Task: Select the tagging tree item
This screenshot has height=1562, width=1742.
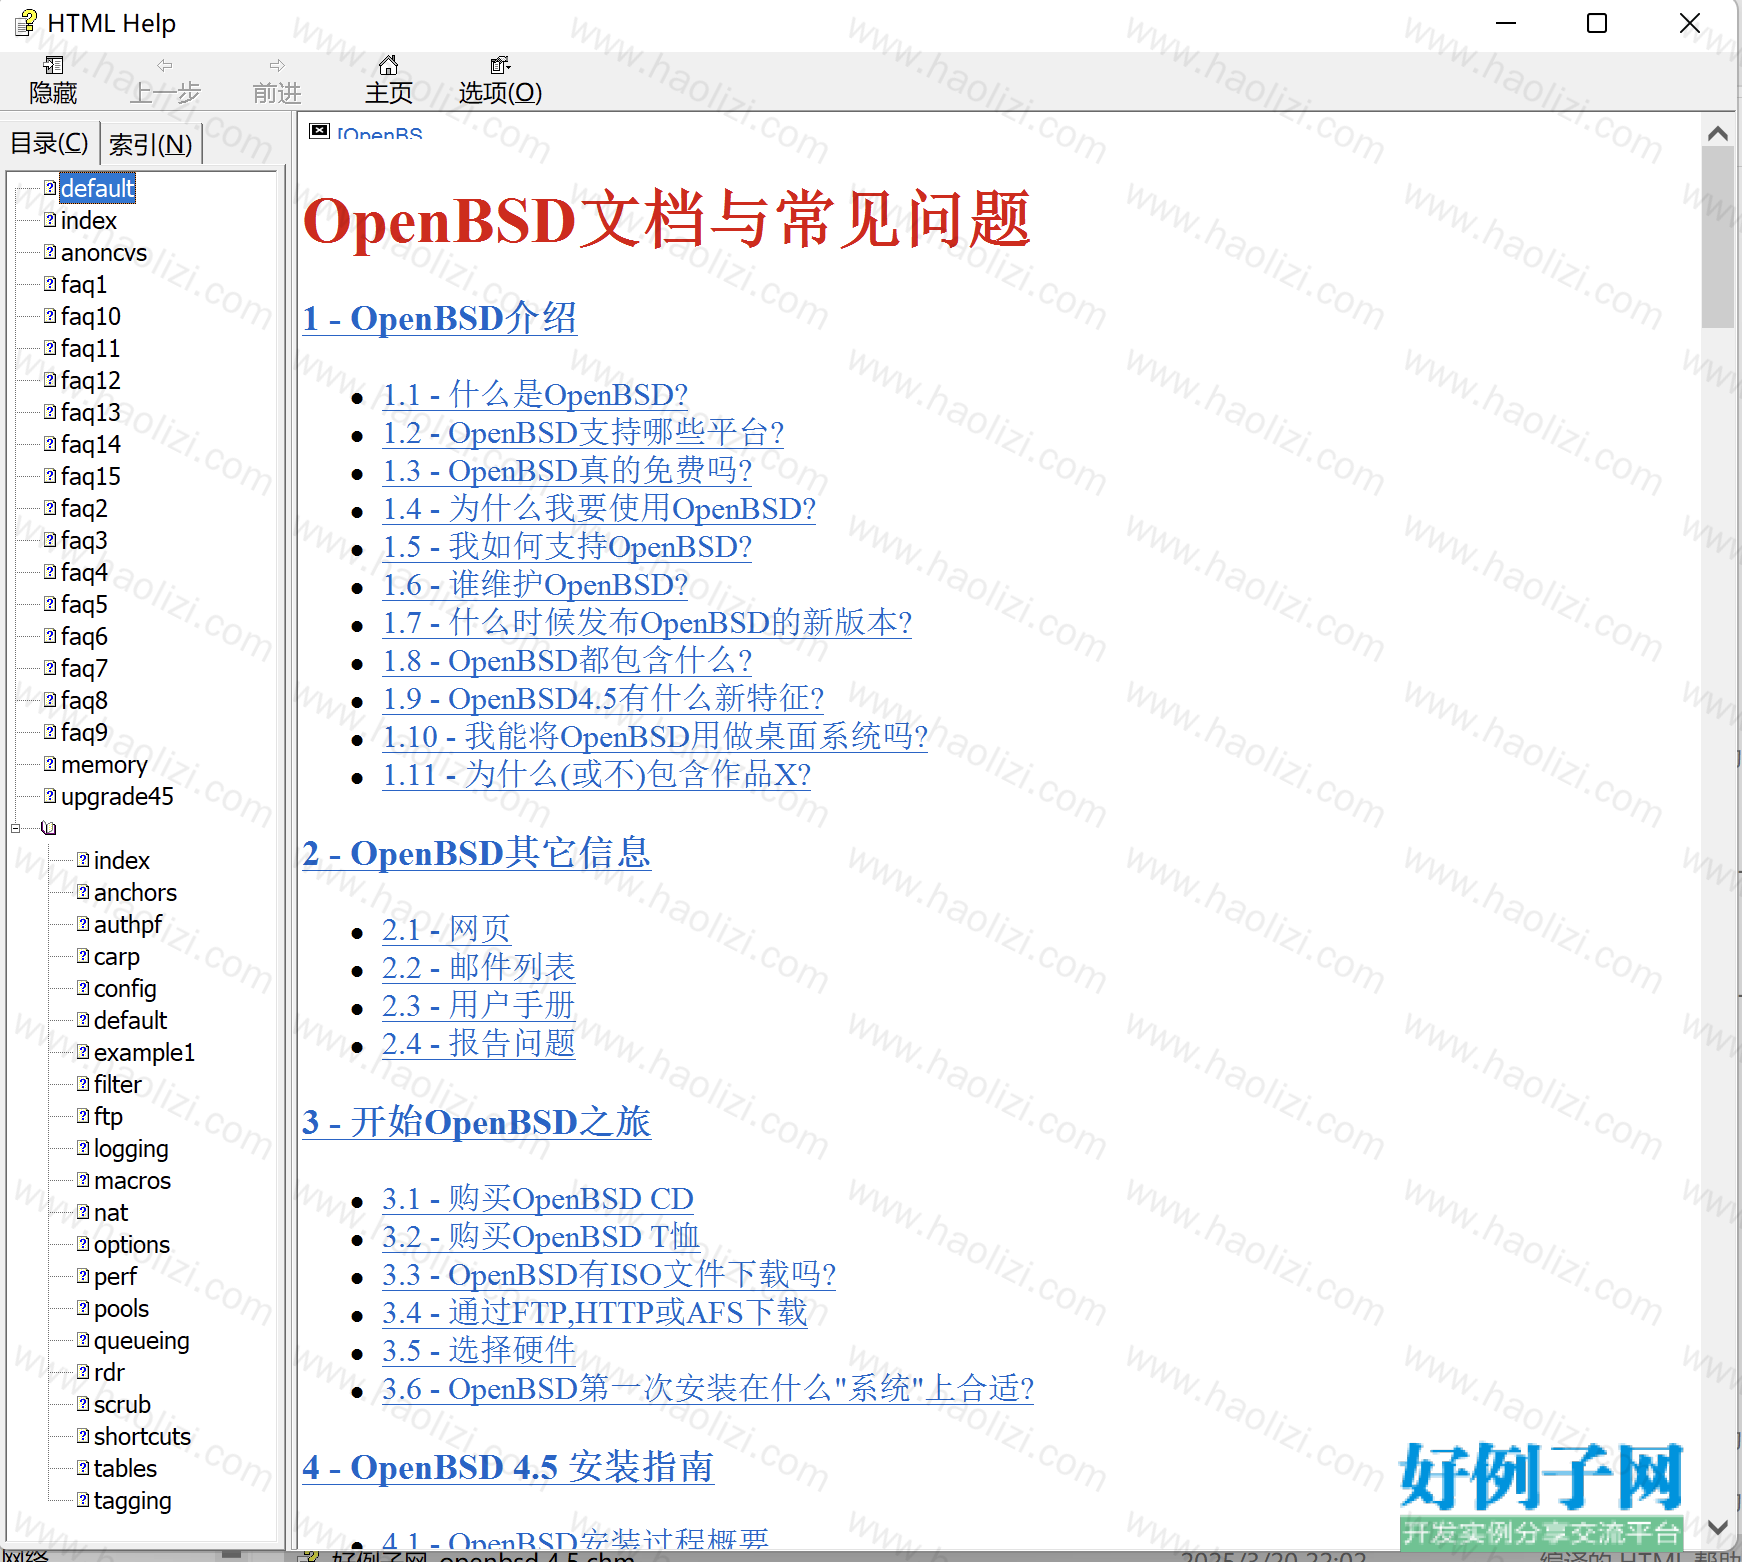Action: [x=132, y=1500]
